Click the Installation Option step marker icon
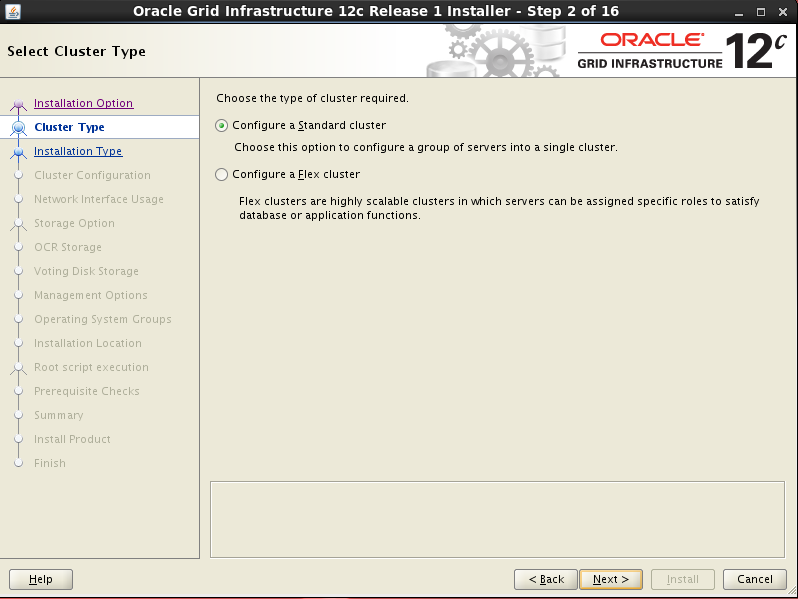The image size is (798, 599). (19, 105)
